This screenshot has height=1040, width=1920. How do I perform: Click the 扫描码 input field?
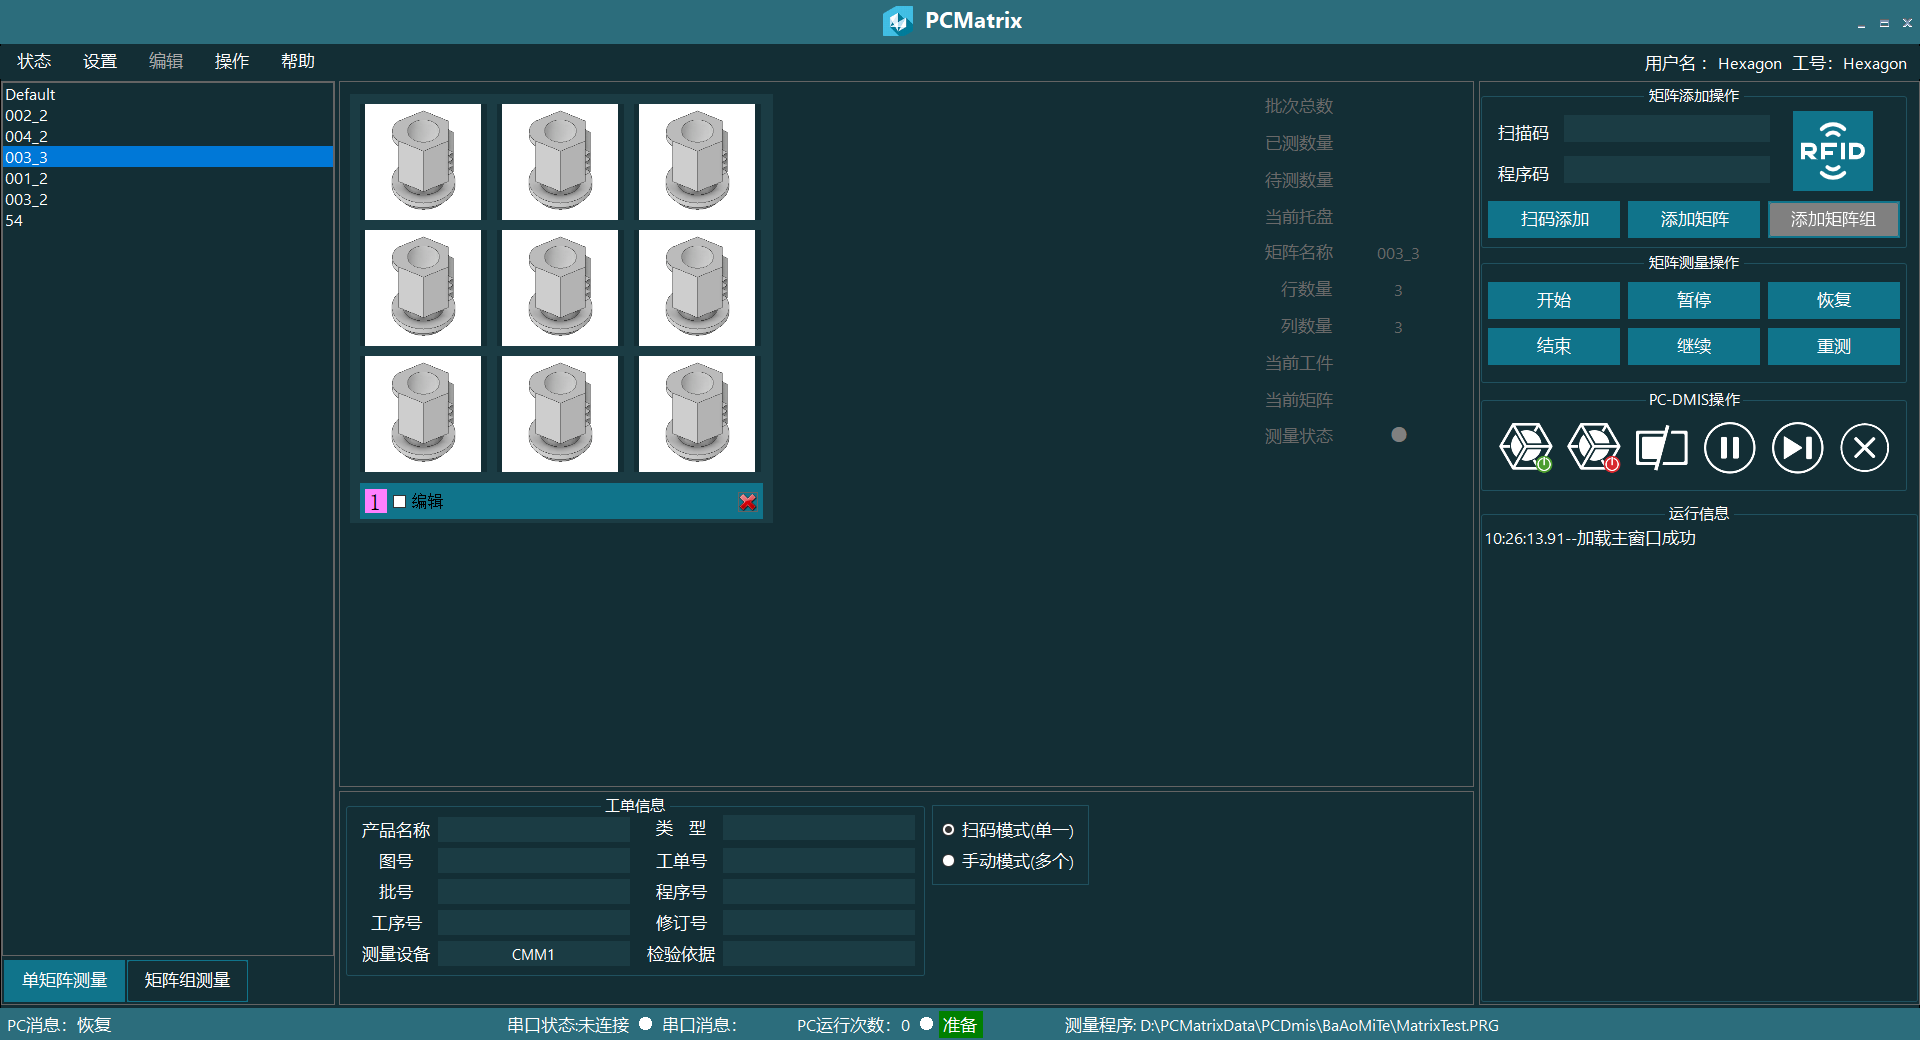coord(1666,130)
